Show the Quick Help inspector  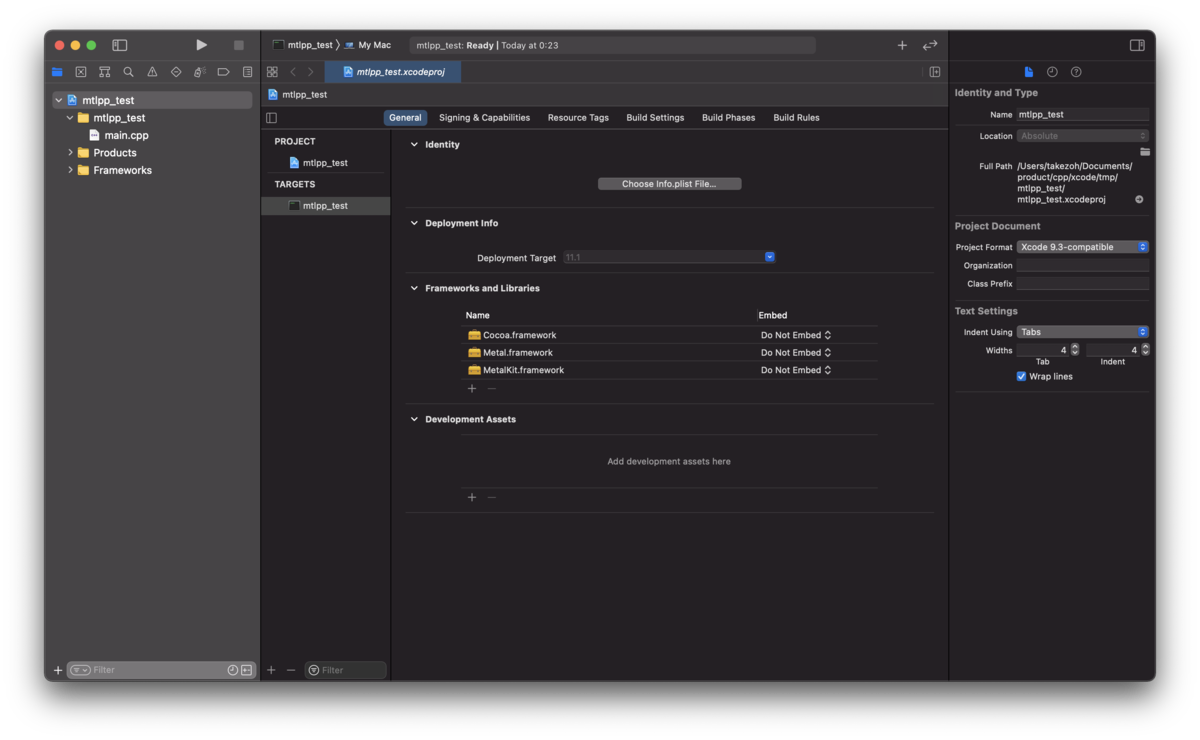[1076, 72]
